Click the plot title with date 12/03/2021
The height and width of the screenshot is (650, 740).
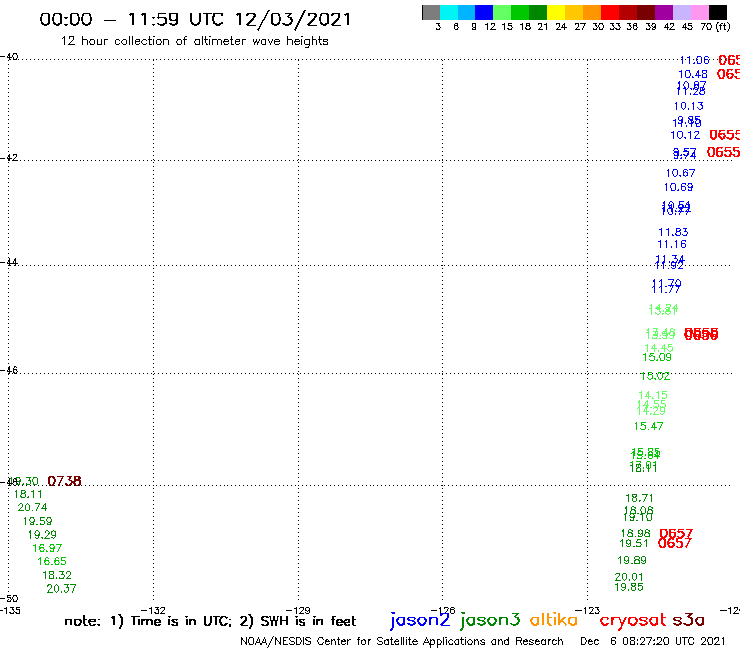pyautogui.click(x=195, y=19)
